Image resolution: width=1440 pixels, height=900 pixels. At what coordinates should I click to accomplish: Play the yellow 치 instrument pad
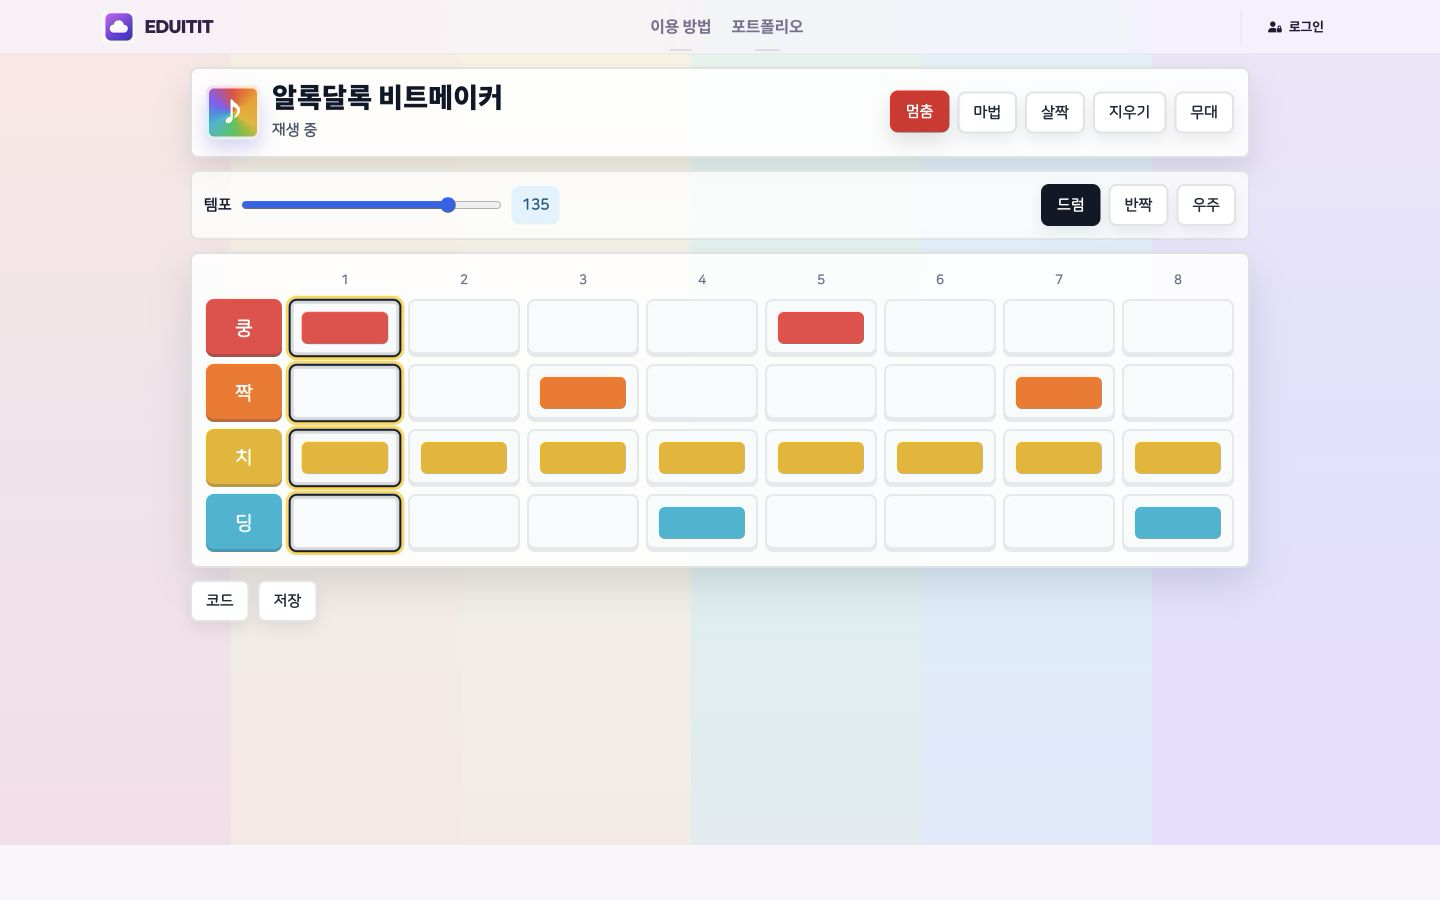[x=244, y=458]
